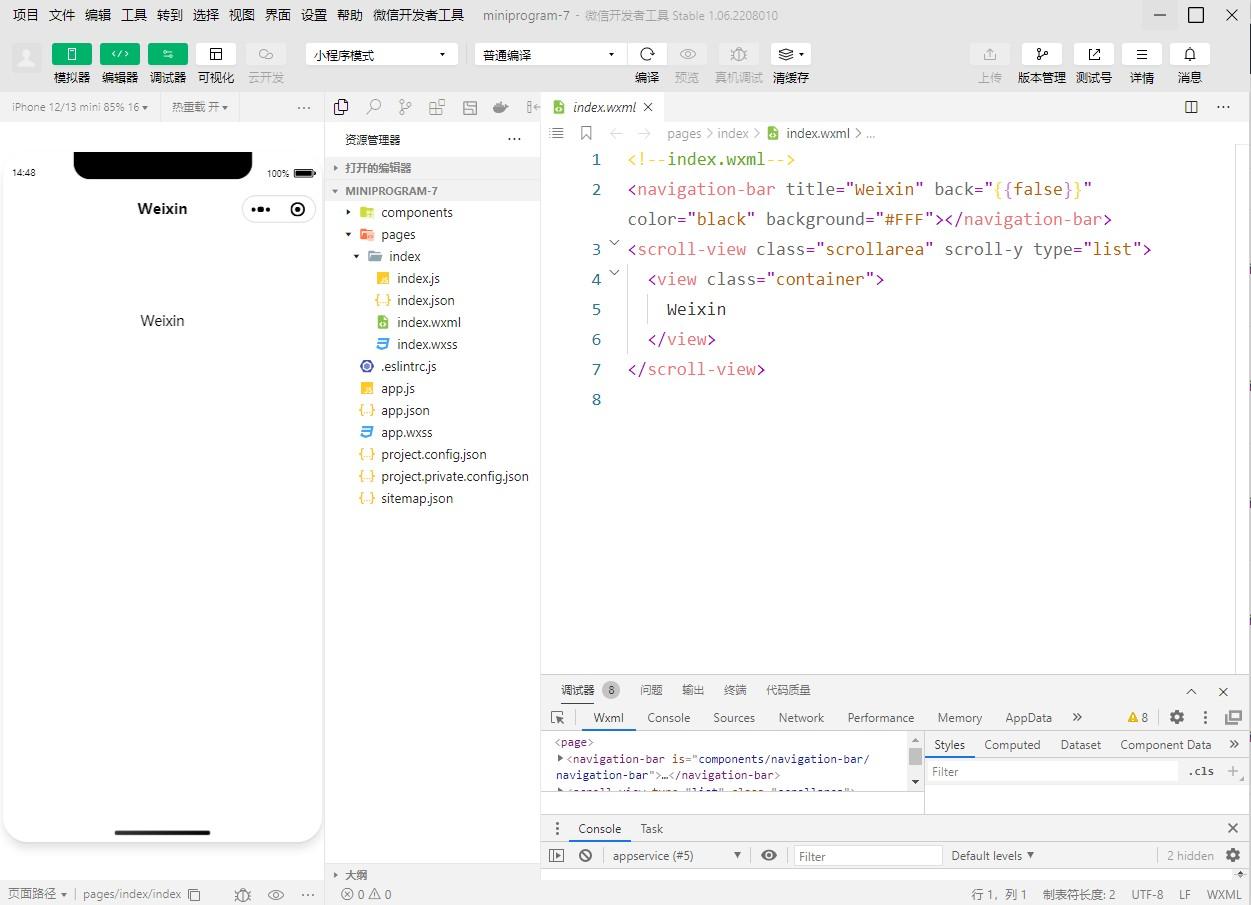Switch to the AppData devtools tab
1251x905 pixels.
coord(1028,718)
